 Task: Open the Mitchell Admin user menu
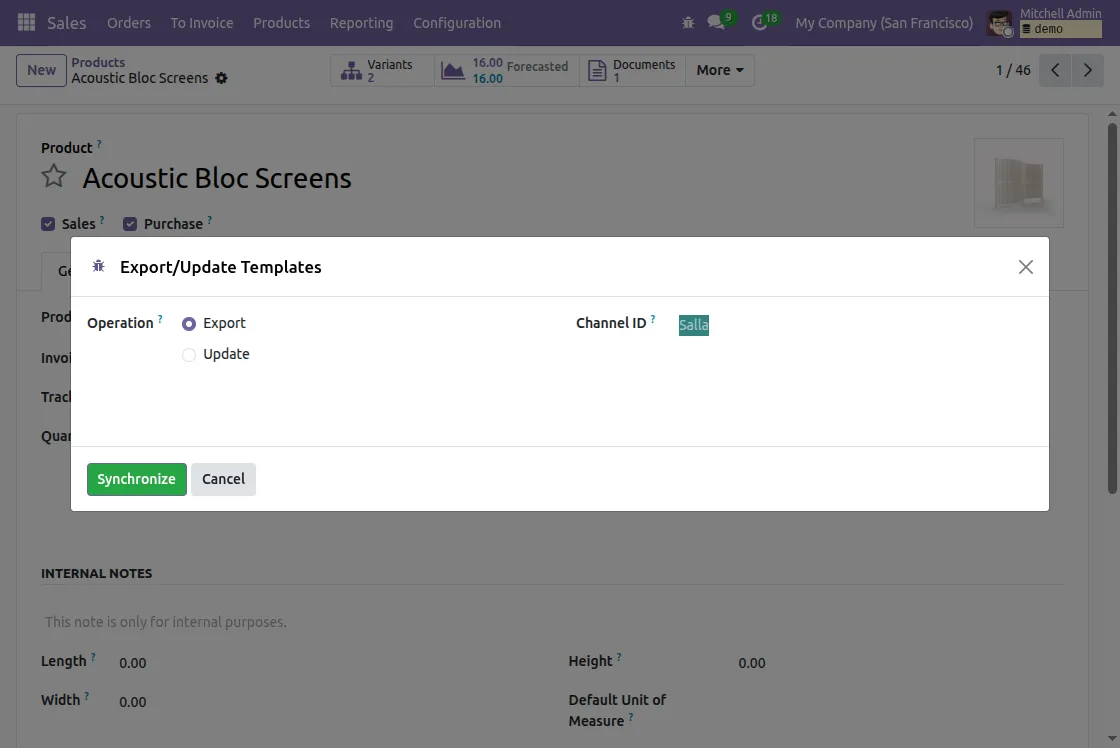[1043, 13]
